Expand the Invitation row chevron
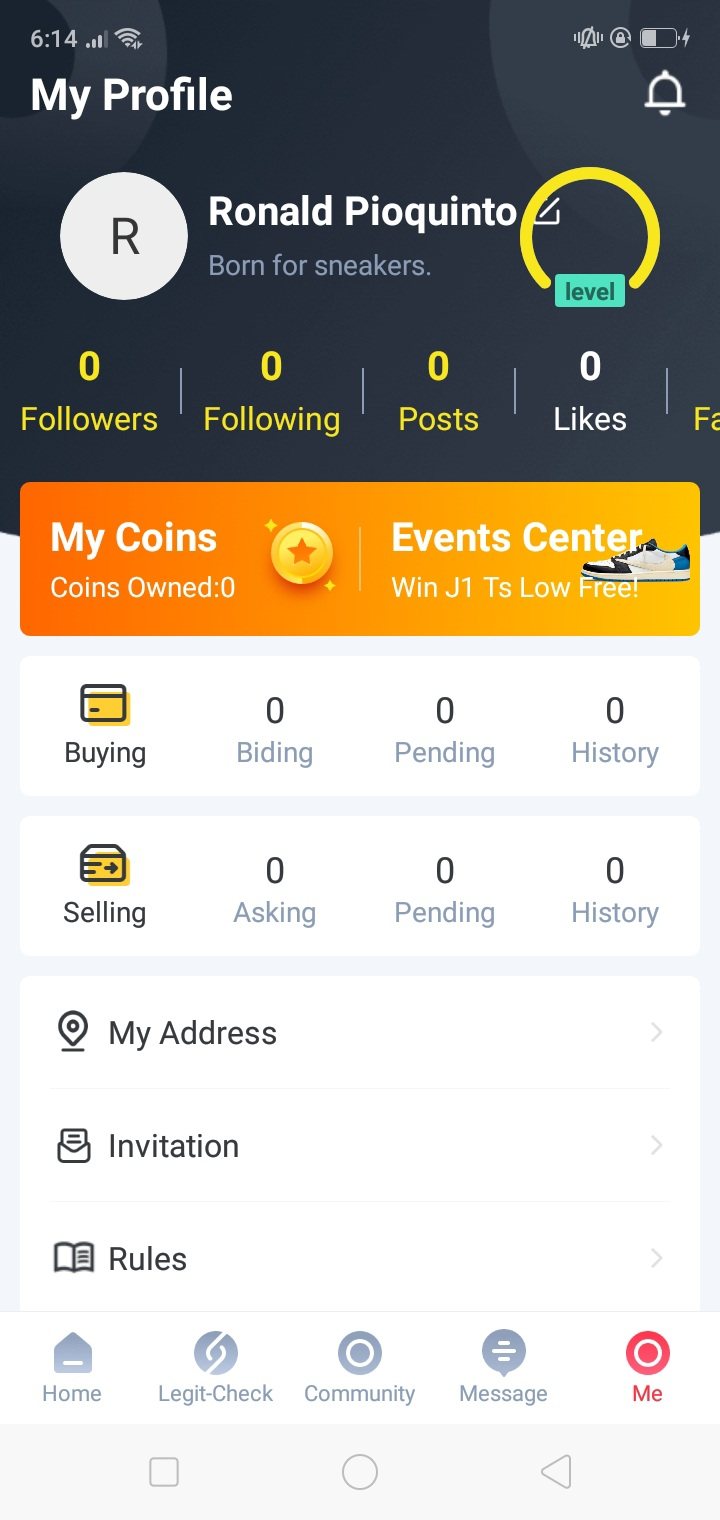The width and height of the screenshot is (720, 1520). click(656, 1146)
